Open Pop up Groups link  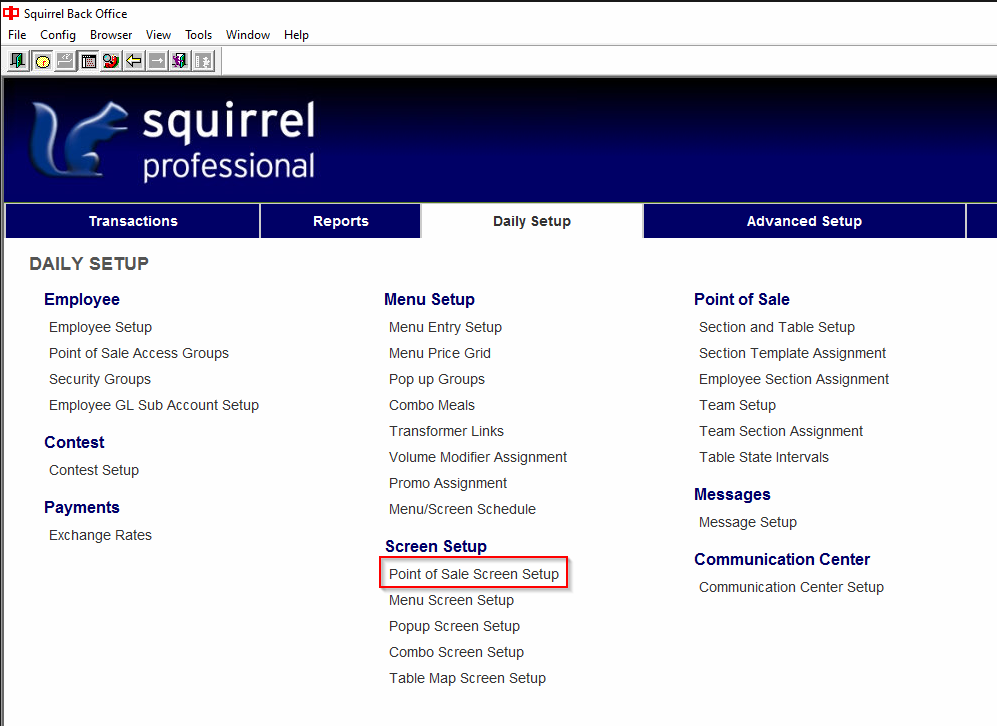(437, 380)
